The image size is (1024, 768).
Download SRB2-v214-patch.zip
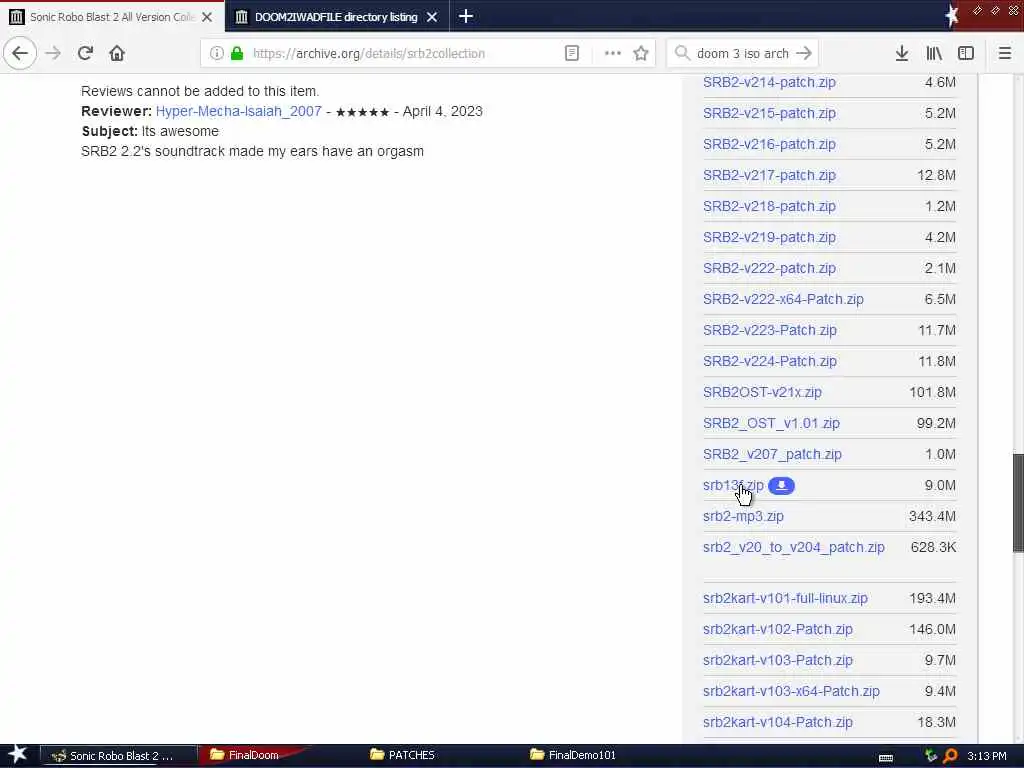[x=769, y=82]
